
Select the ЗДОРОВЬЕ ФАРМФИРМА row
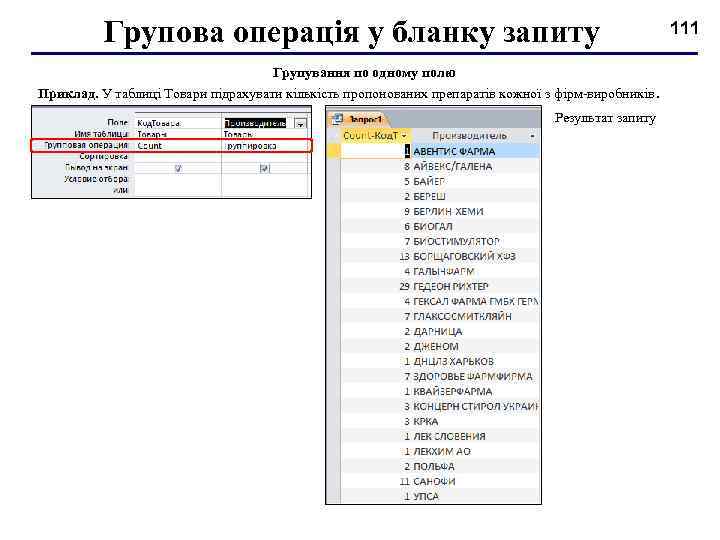440,376
